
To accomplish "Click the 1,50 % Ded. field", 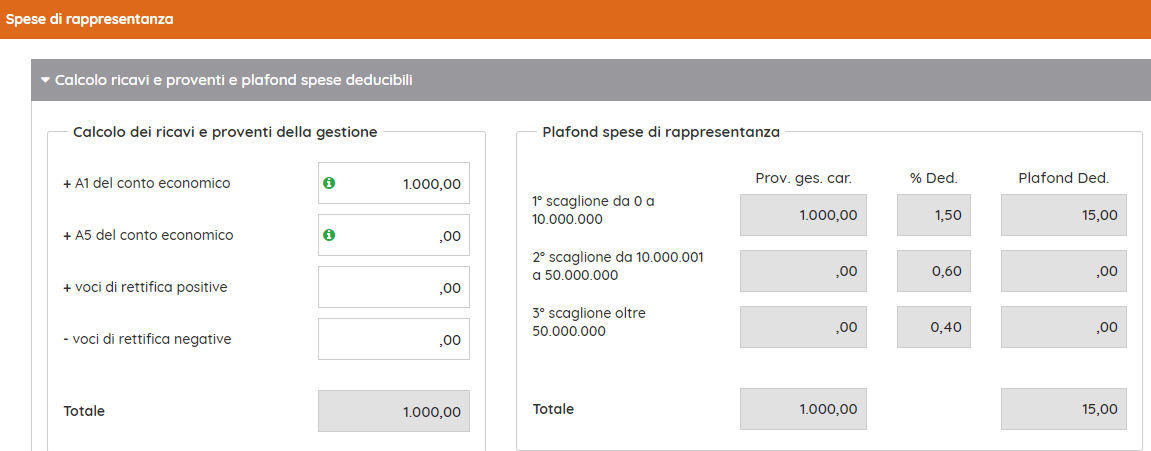I will coord(934,215).
